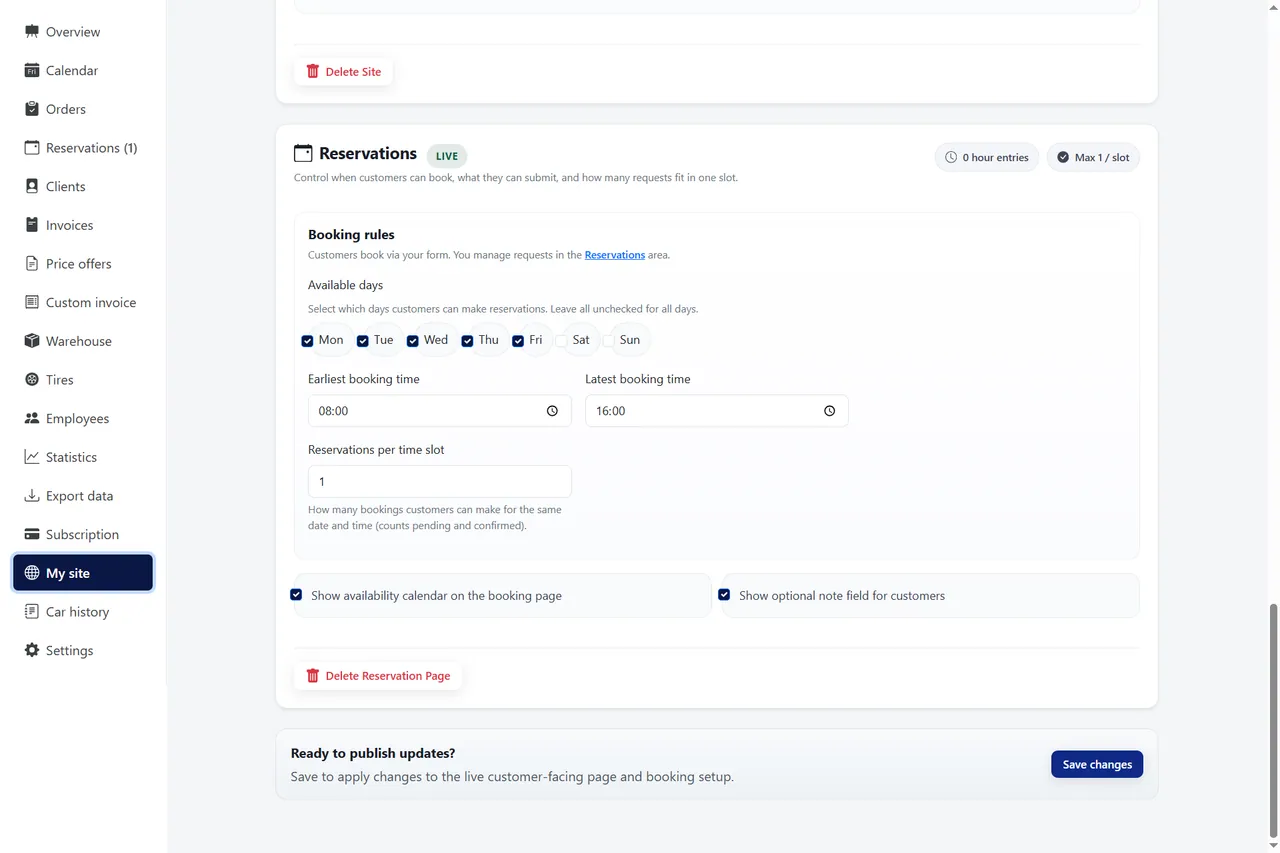Open Statistics chart icon
The height and width of the screenshot is (853, 1280).
(x=32, y=457)
